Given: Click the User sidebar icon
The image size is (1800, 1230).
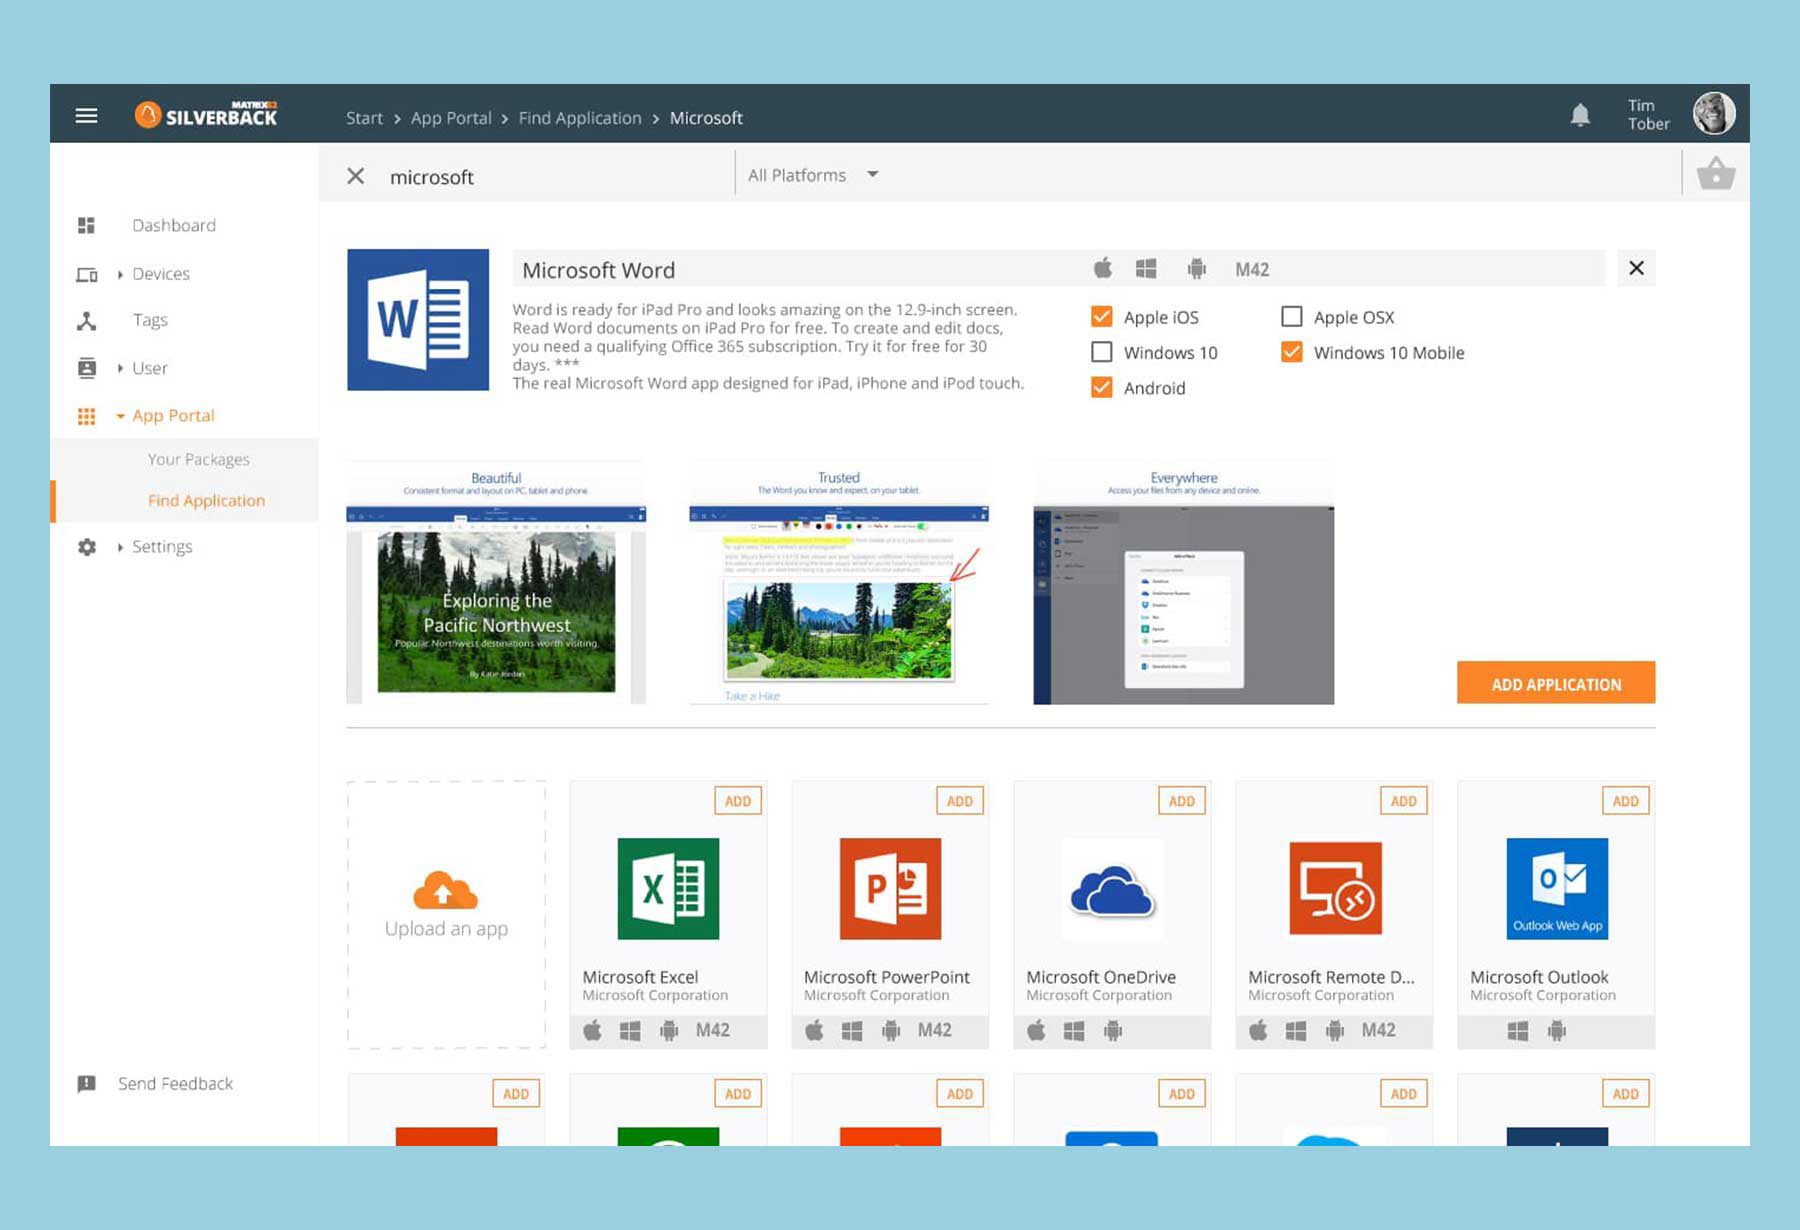Looking at the screenshot, I should (x=87, y=368).
